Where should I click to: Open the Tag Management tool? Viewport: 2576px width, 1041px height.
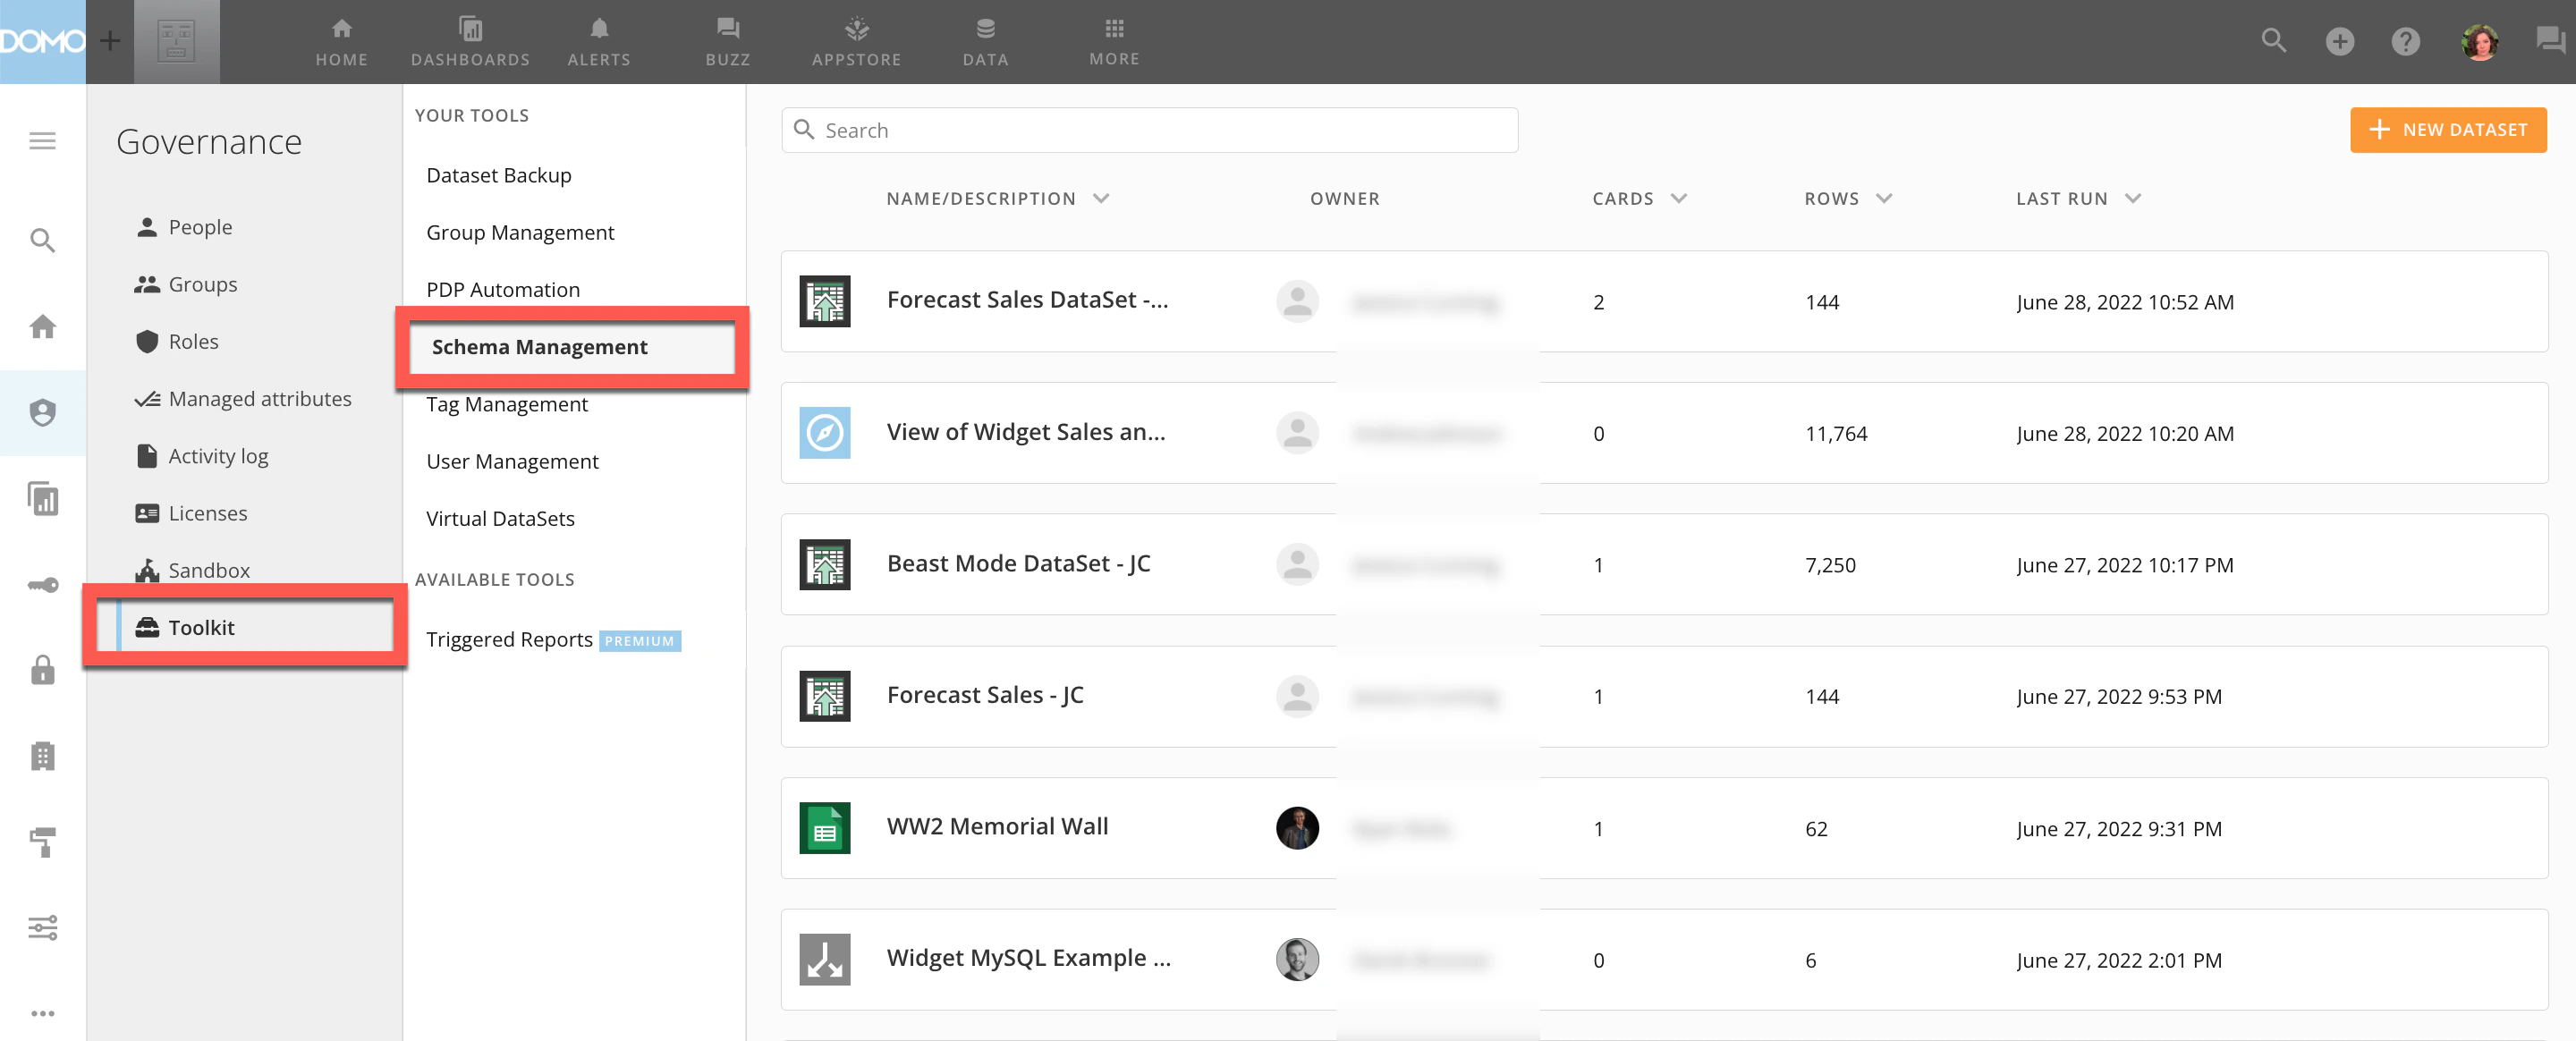point(507,404)
